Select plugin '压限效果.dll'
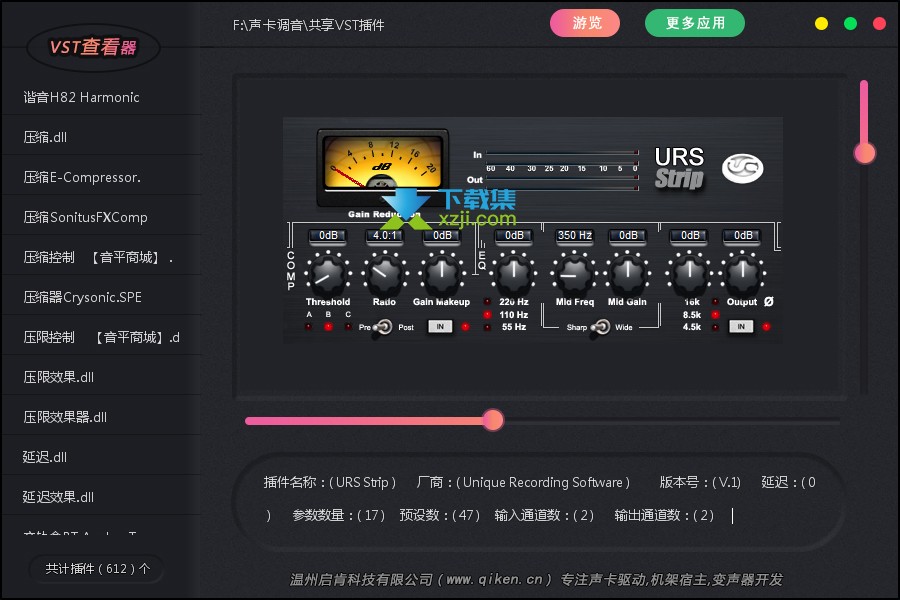 (x=102, y=377)
